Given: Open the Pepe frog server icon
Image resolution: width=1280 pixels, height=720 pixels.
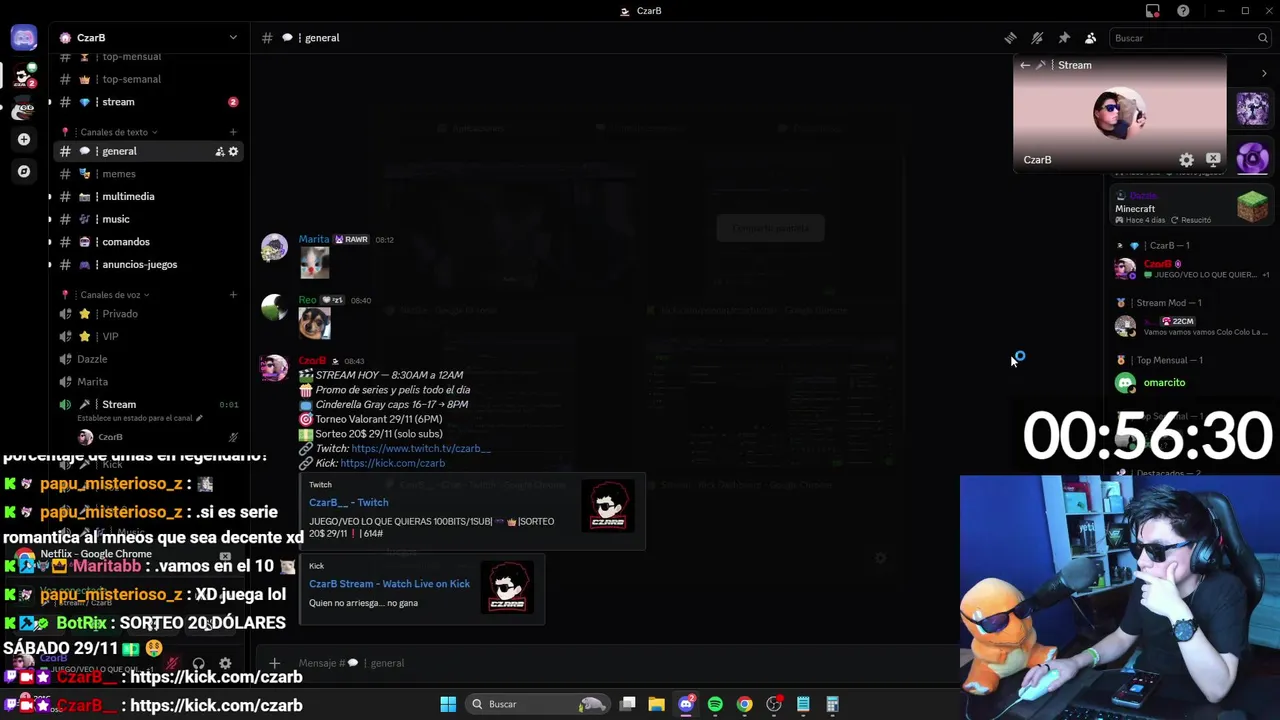Looking at the screenshot, I should (x=24, y=108).
